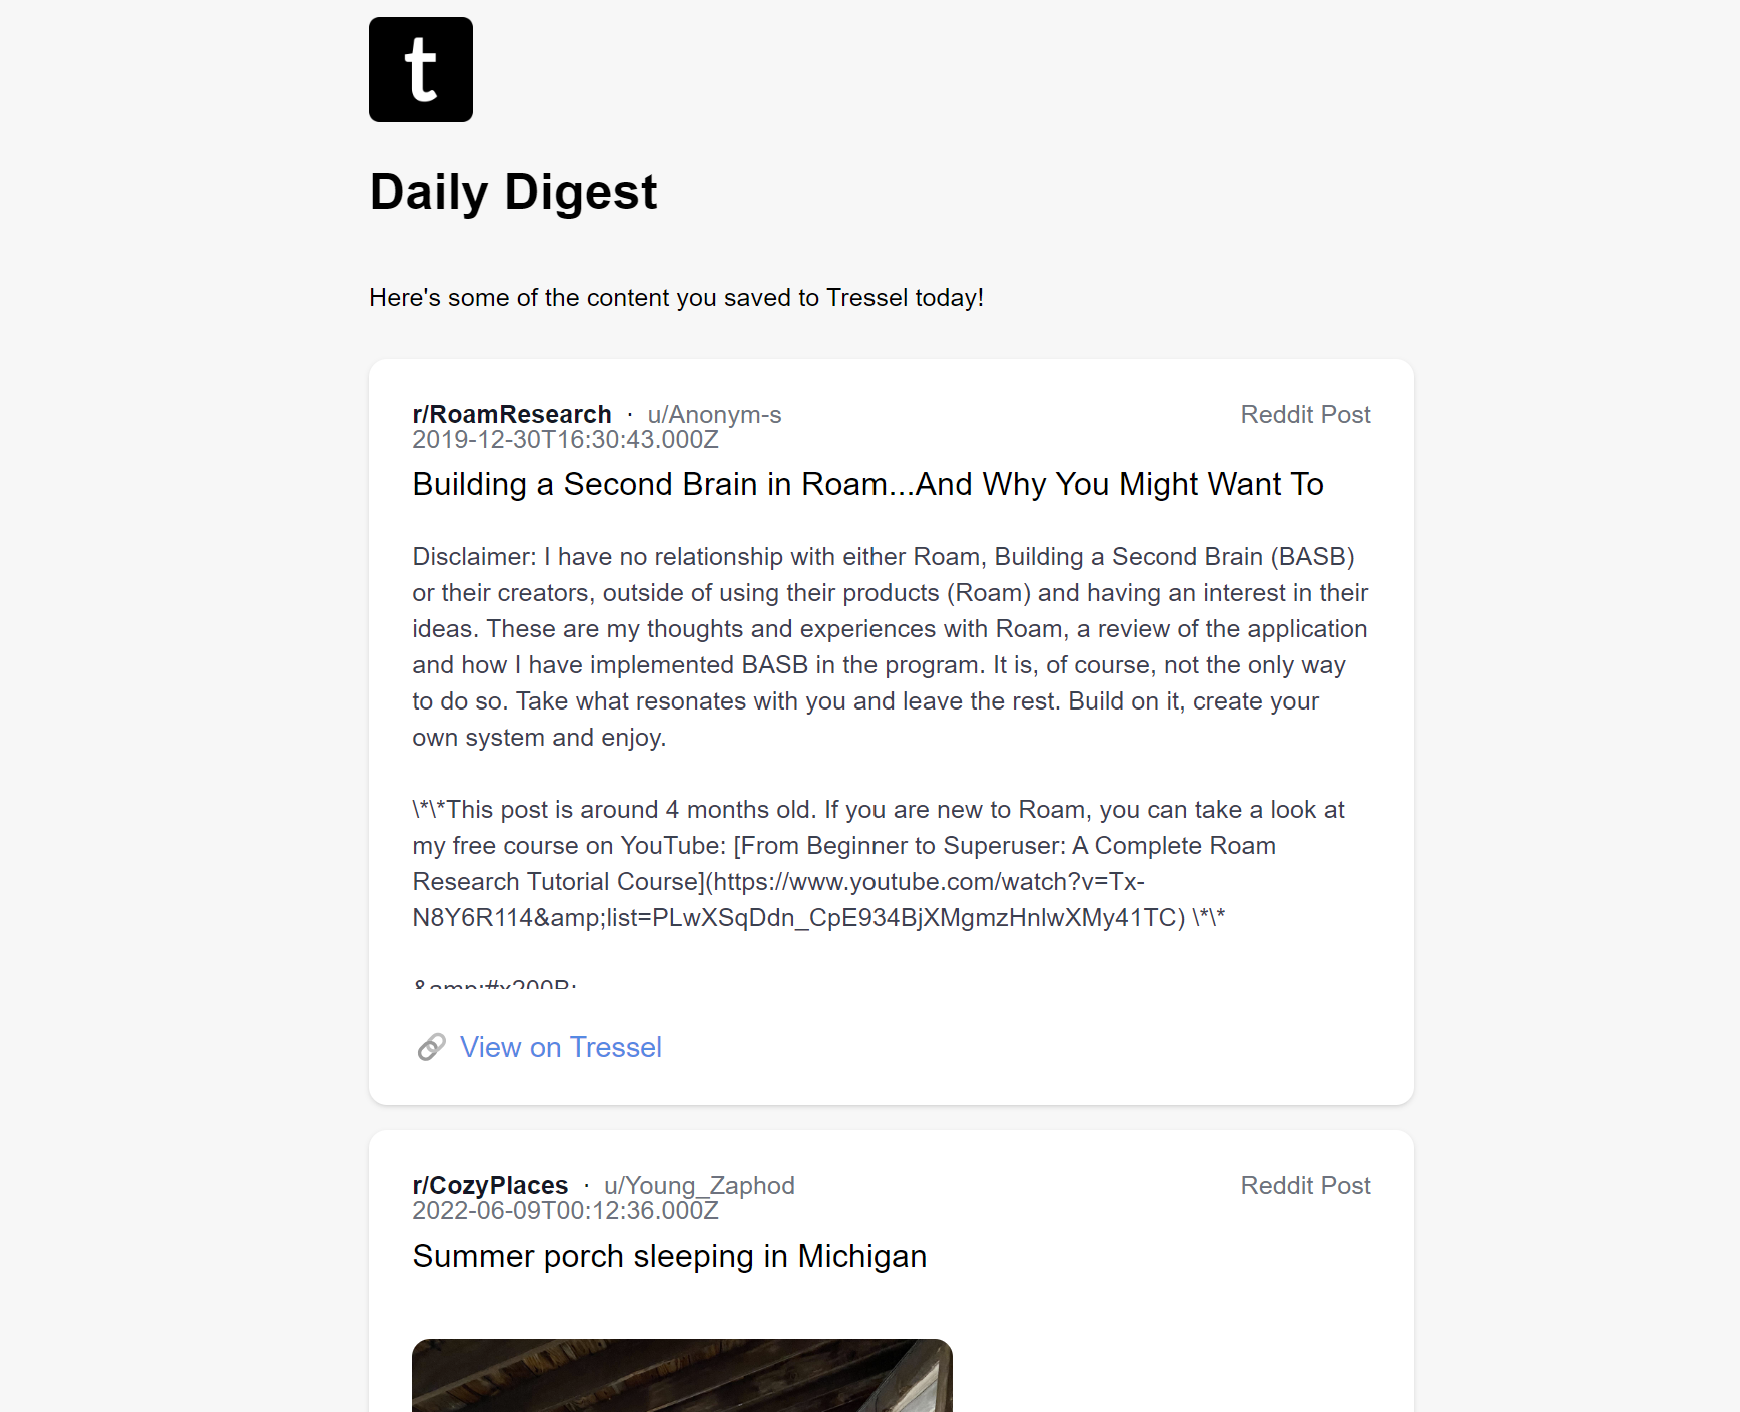Click the Disclaimer paragraph text
This screenshot has height=1412, width=1740.
tap(889, 646)
